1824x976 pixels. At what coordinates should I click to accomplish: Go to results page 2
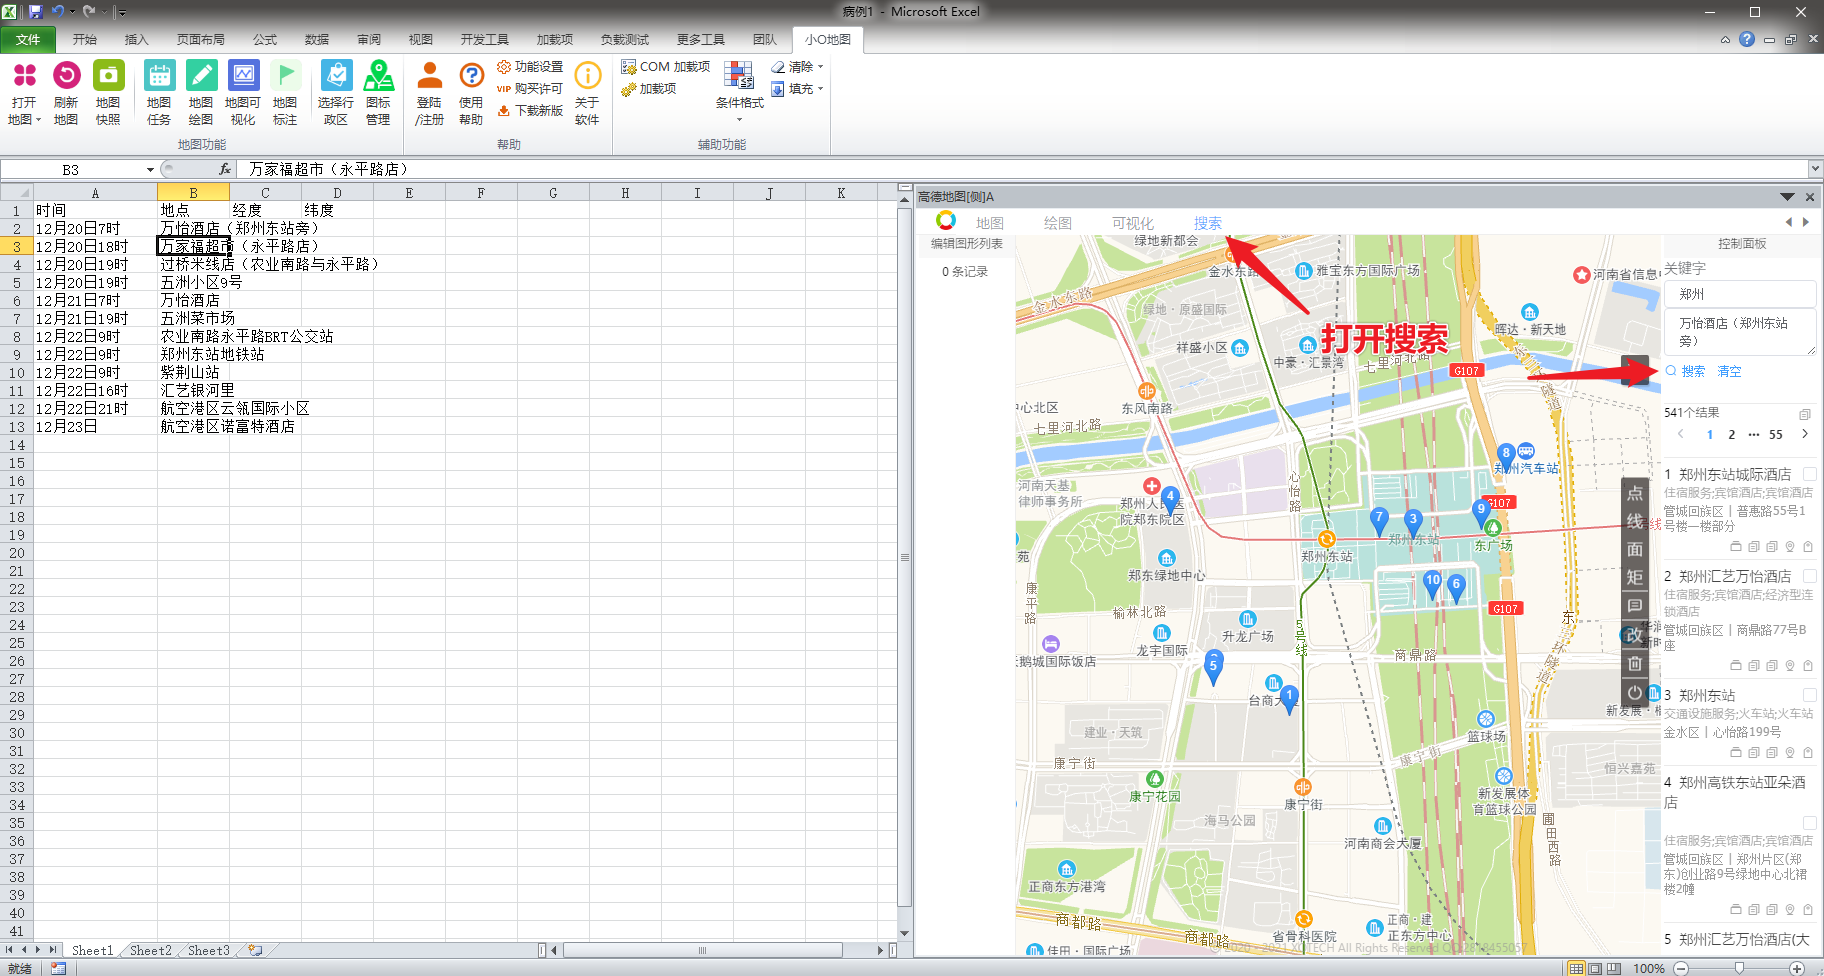1732,434
